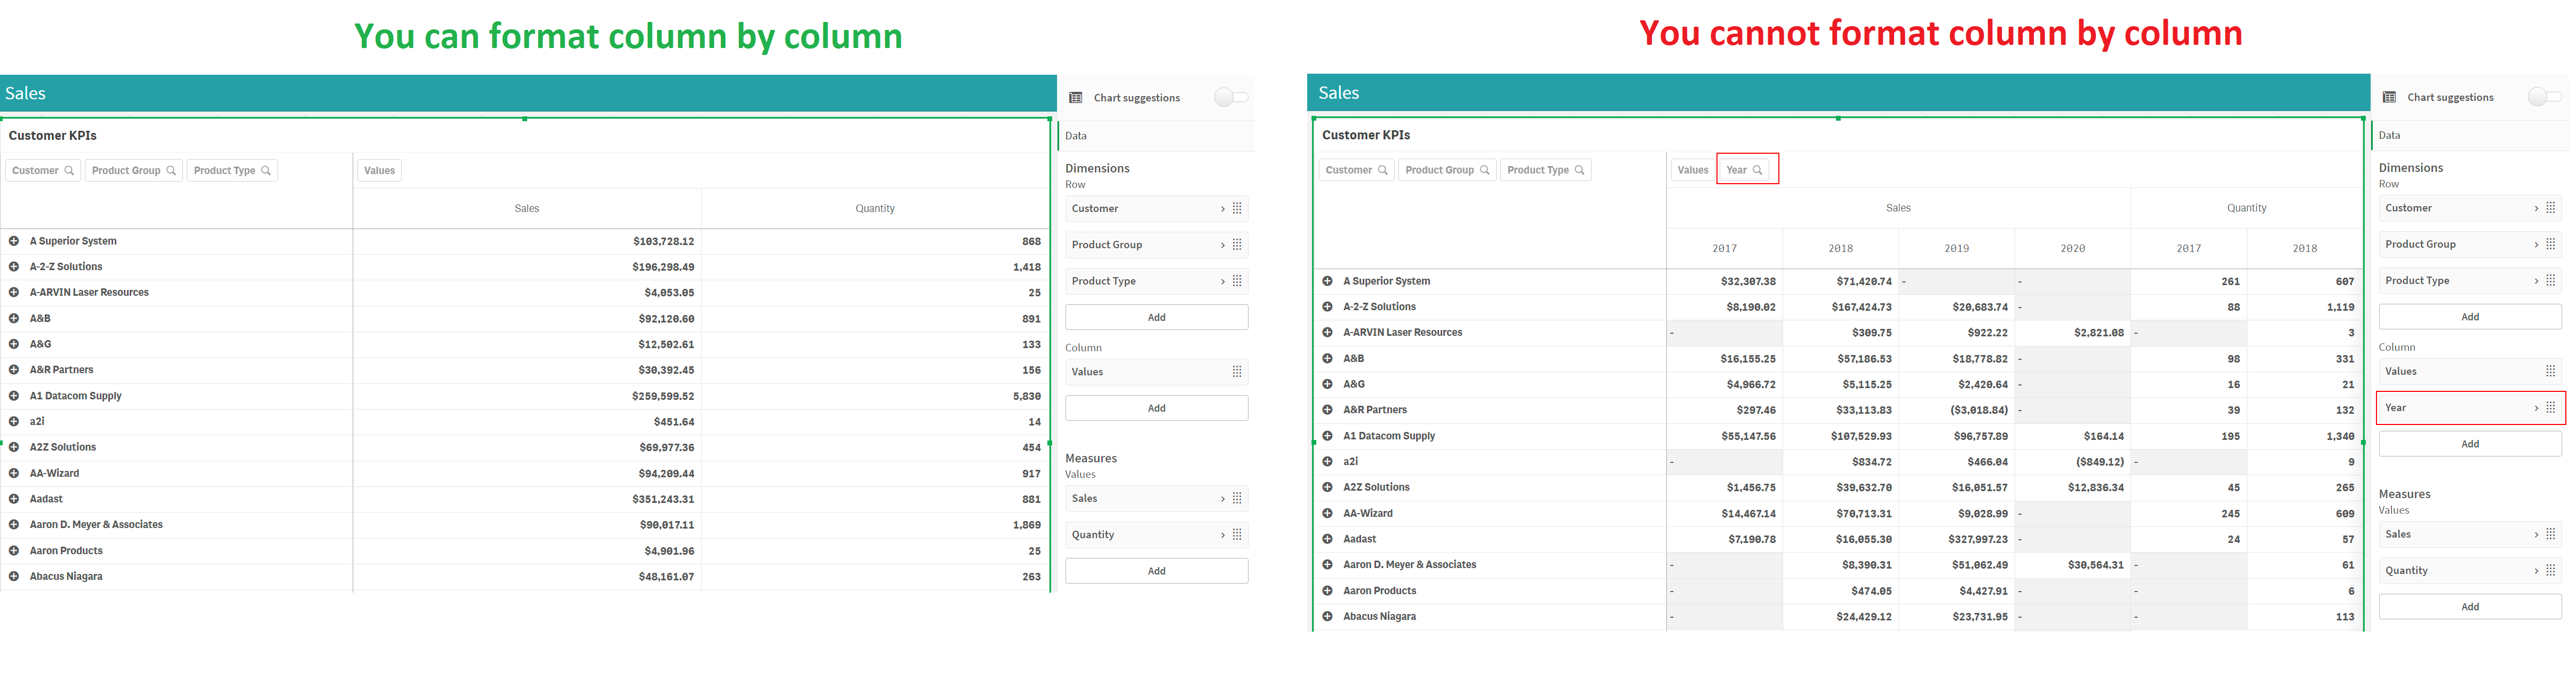The width and height of the screenshot is (2576, 677).
Task: Click the plus icon beside the left table's A Superior System
Action: (14, 241)
